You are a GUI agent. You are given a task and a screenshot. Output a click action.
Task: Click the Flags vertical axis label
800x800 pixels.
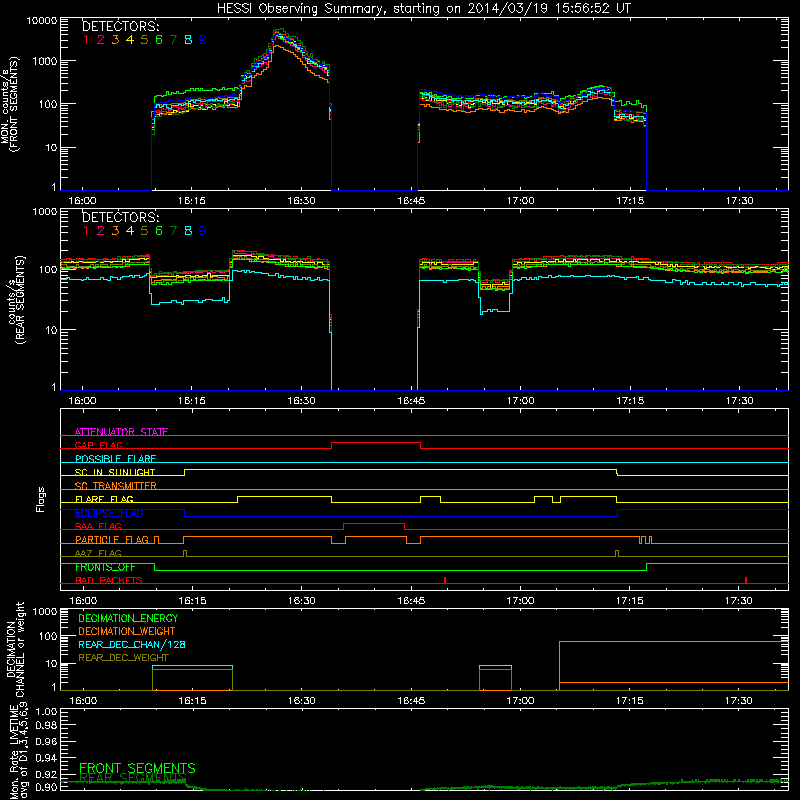(41, 499)
